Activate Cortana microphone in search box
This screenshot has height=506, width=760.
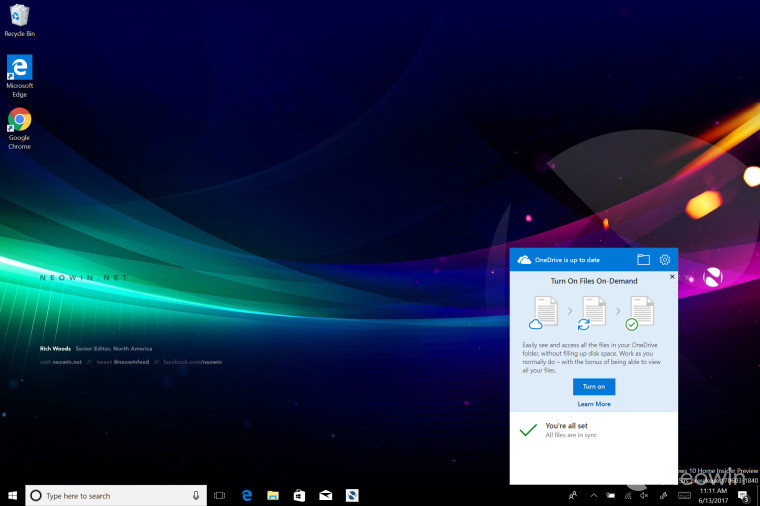click(196, 495)
